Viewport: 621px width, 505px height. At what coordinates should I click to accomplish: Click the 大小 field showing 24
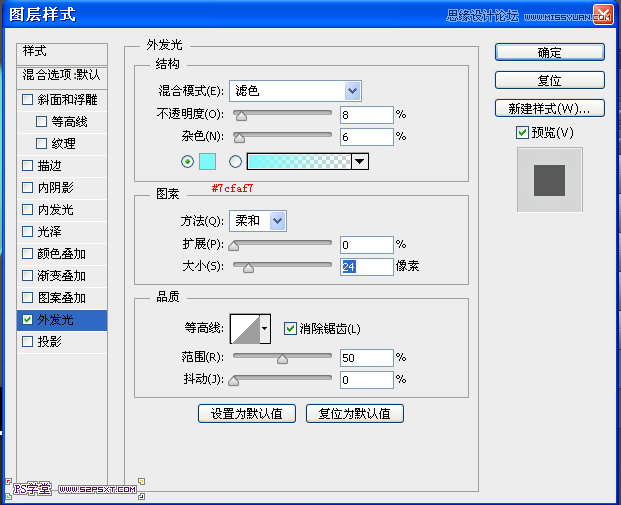(367, 267)
